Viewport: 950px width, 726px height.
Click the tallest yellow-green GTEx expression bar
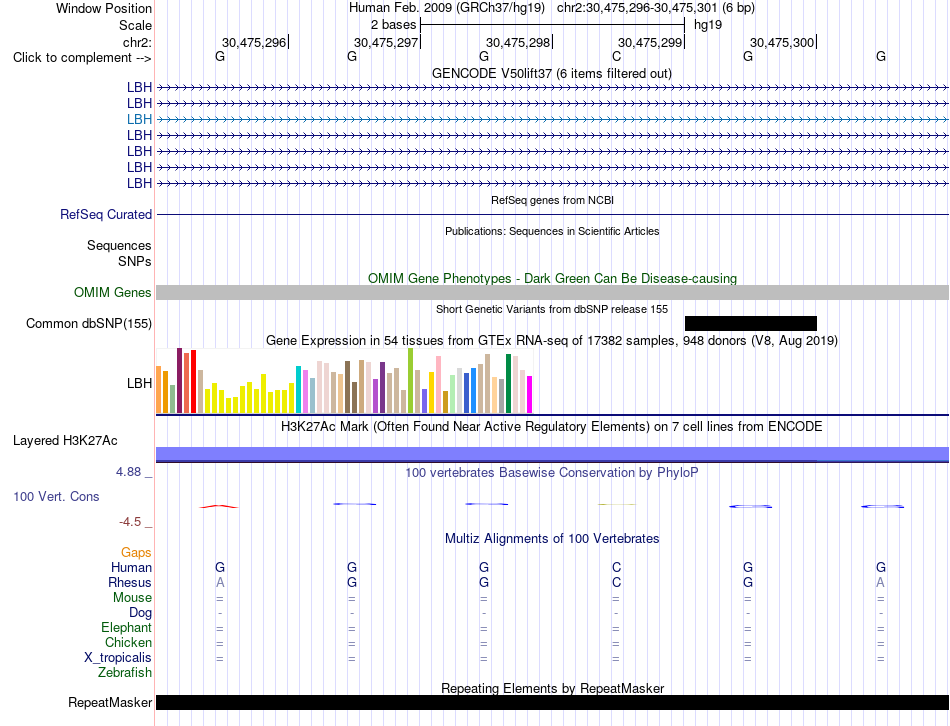tap(411, 381)
